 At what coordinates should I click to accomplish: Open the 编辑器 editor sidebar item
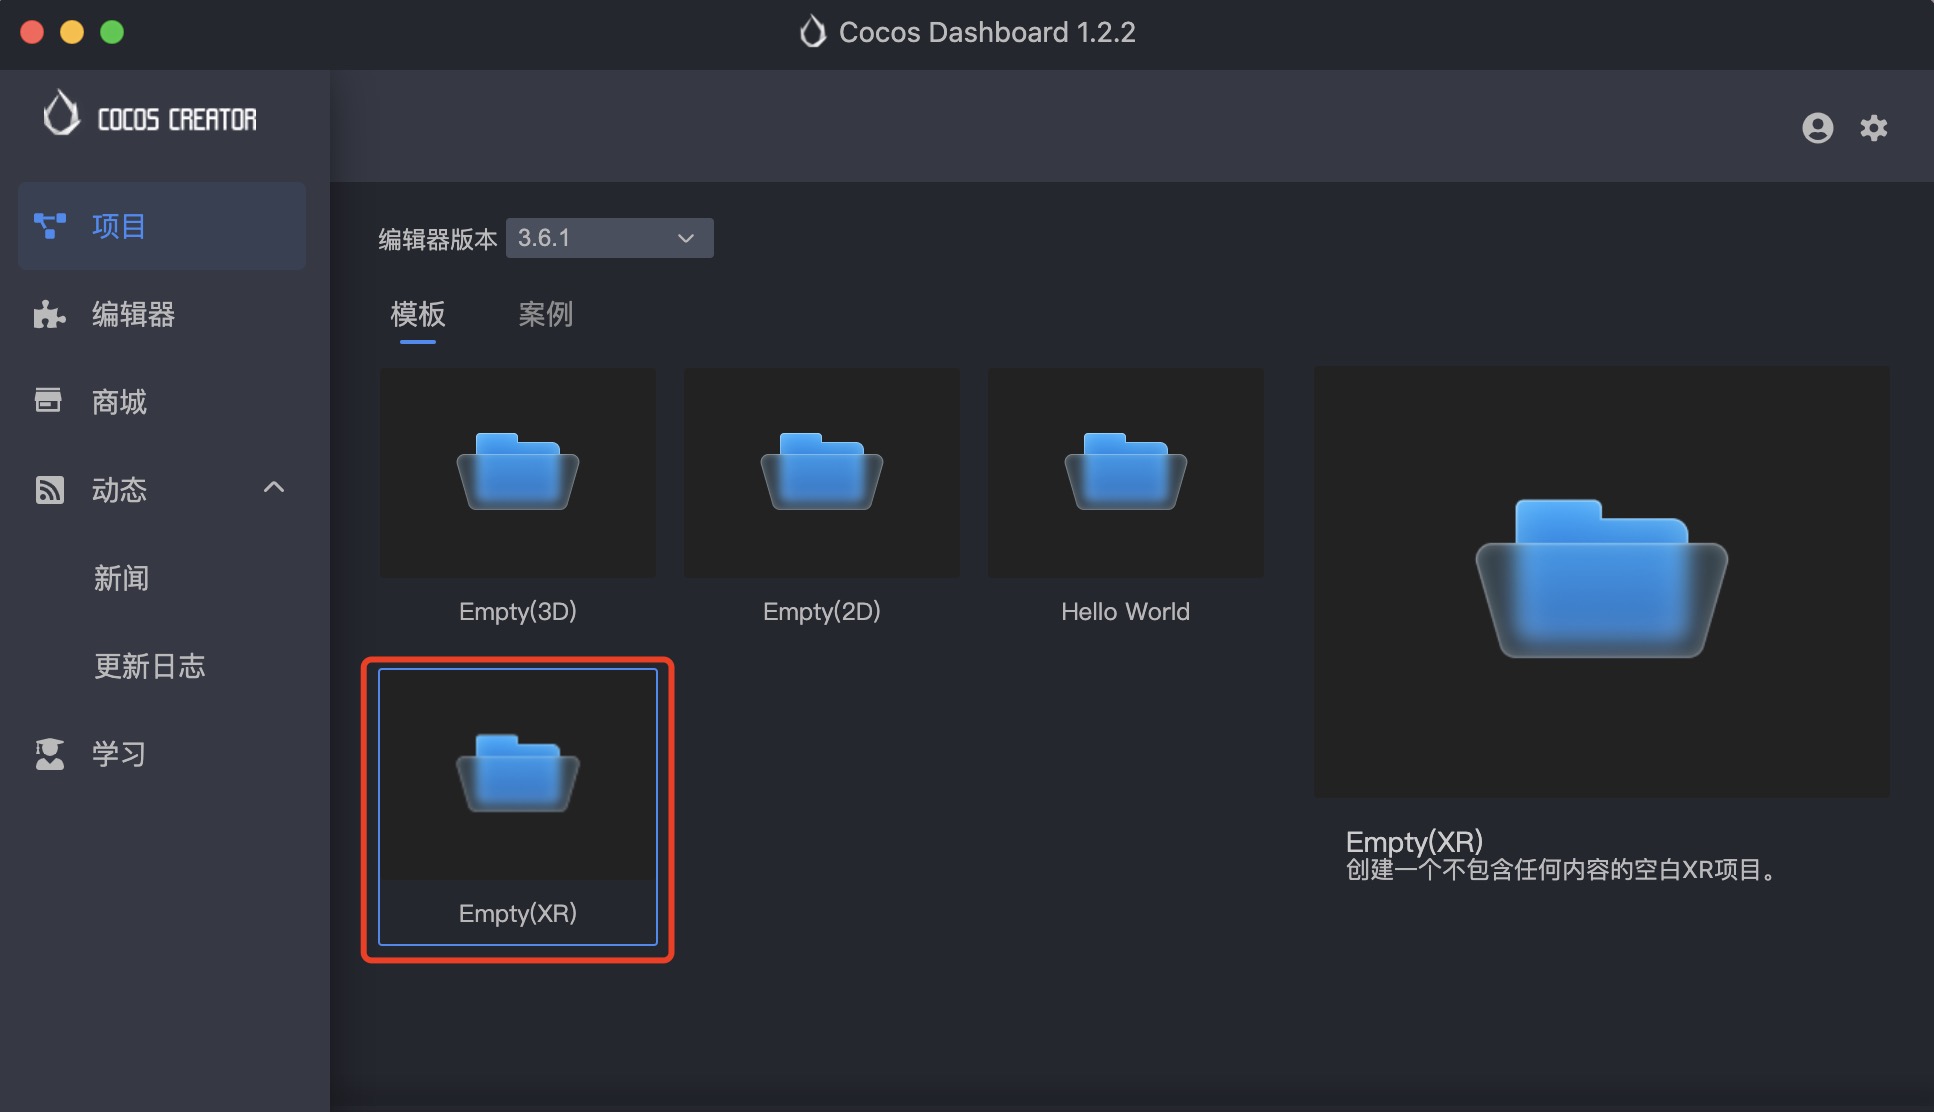coord(162,314)
